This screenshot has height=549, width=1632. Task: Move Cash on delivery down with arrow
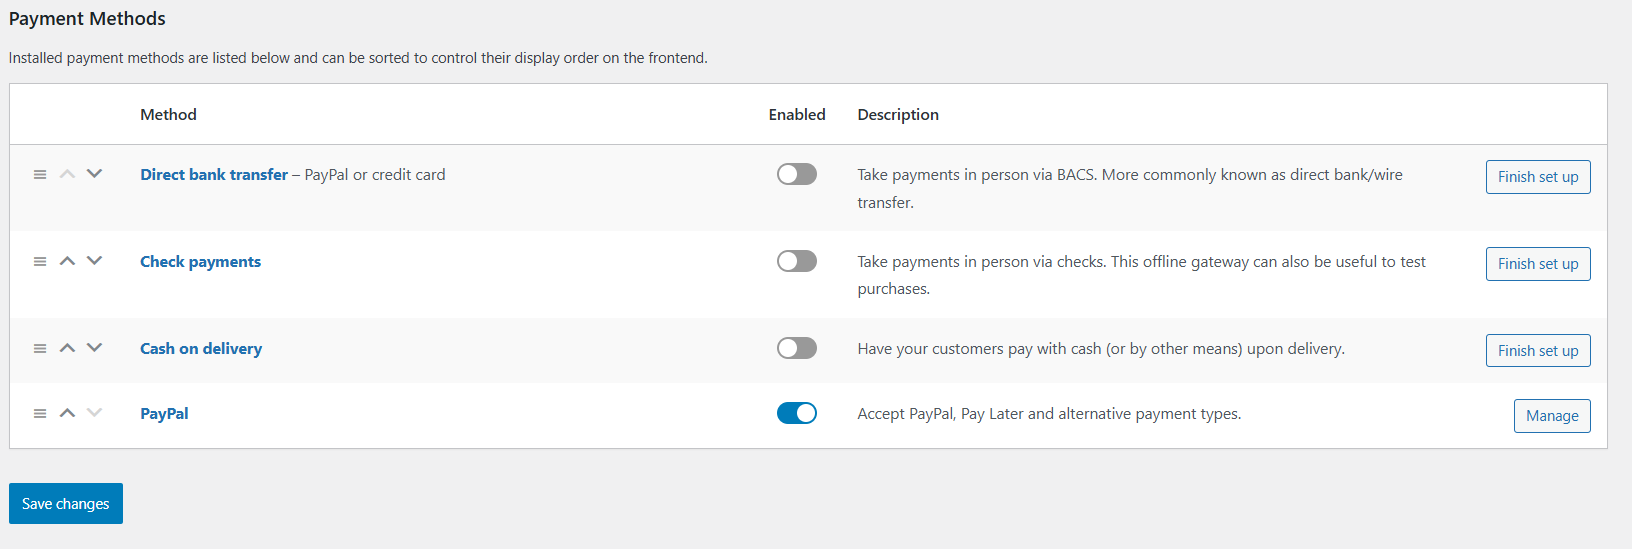(x=94, y=348)
